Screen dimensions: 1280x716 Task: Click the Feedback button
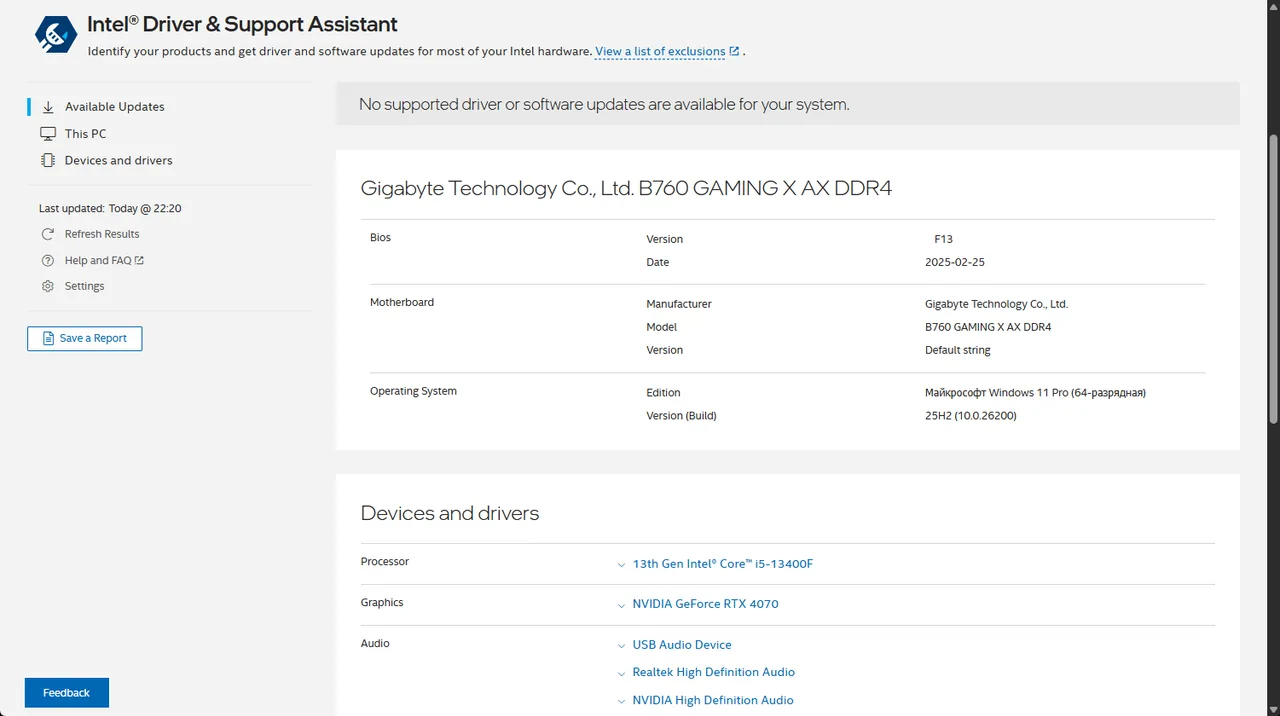click(67, 693)
